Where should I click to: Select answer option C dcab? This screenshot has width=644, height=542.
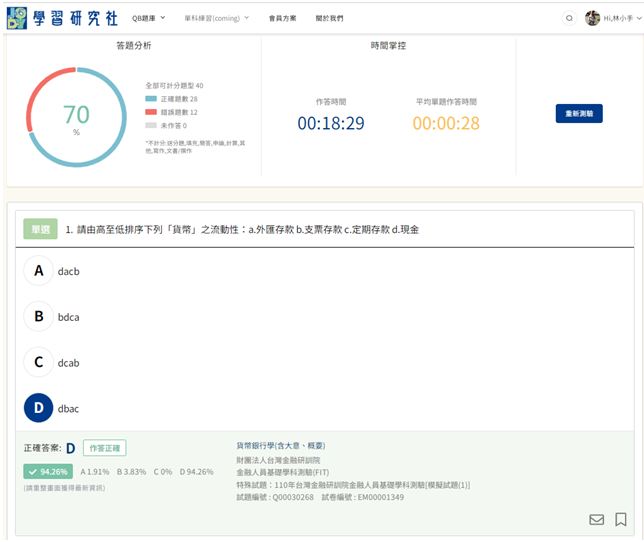point(38,362)
